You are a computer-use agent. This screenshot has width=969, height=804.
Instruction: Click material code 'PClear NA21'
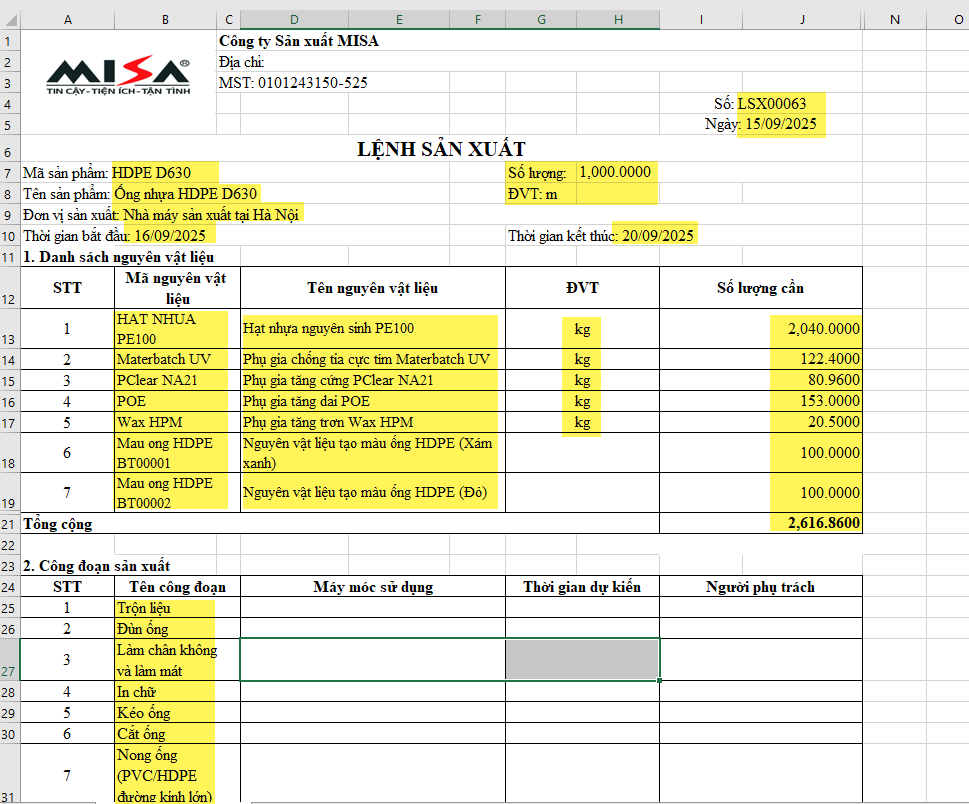(x=157, y=380)
